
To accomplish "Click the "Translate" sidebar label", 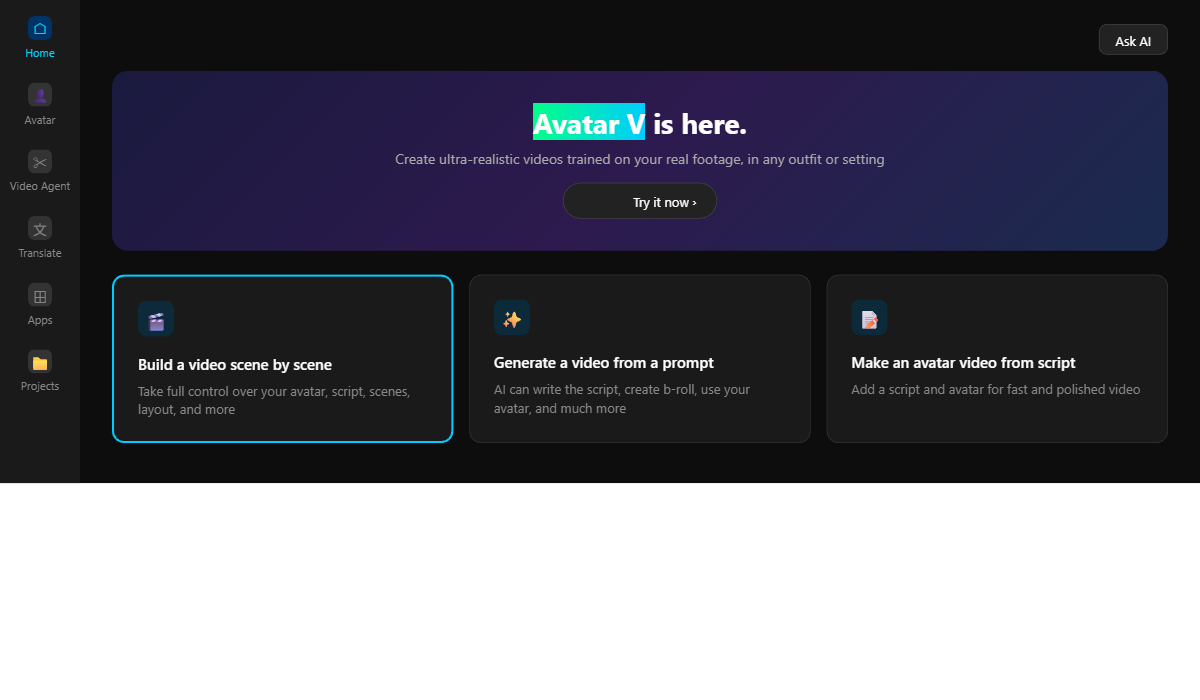I will (40, 254).
